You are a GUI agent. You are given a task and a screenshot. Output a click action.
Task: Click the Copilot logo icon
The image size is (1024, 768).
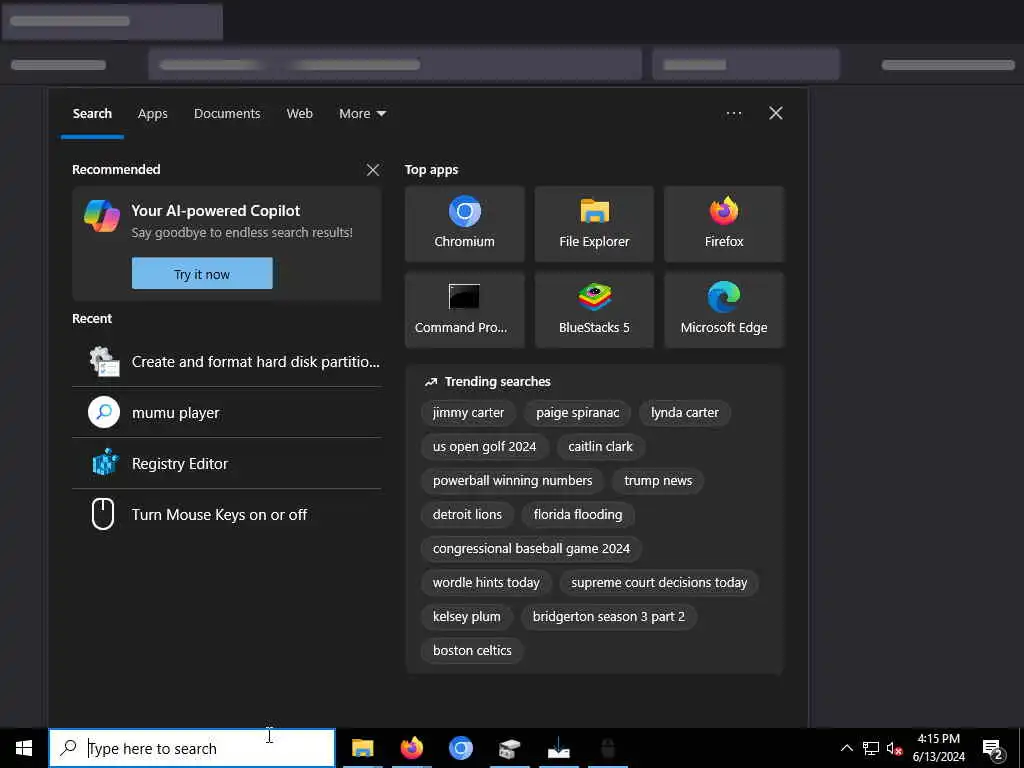click(102, 216)
